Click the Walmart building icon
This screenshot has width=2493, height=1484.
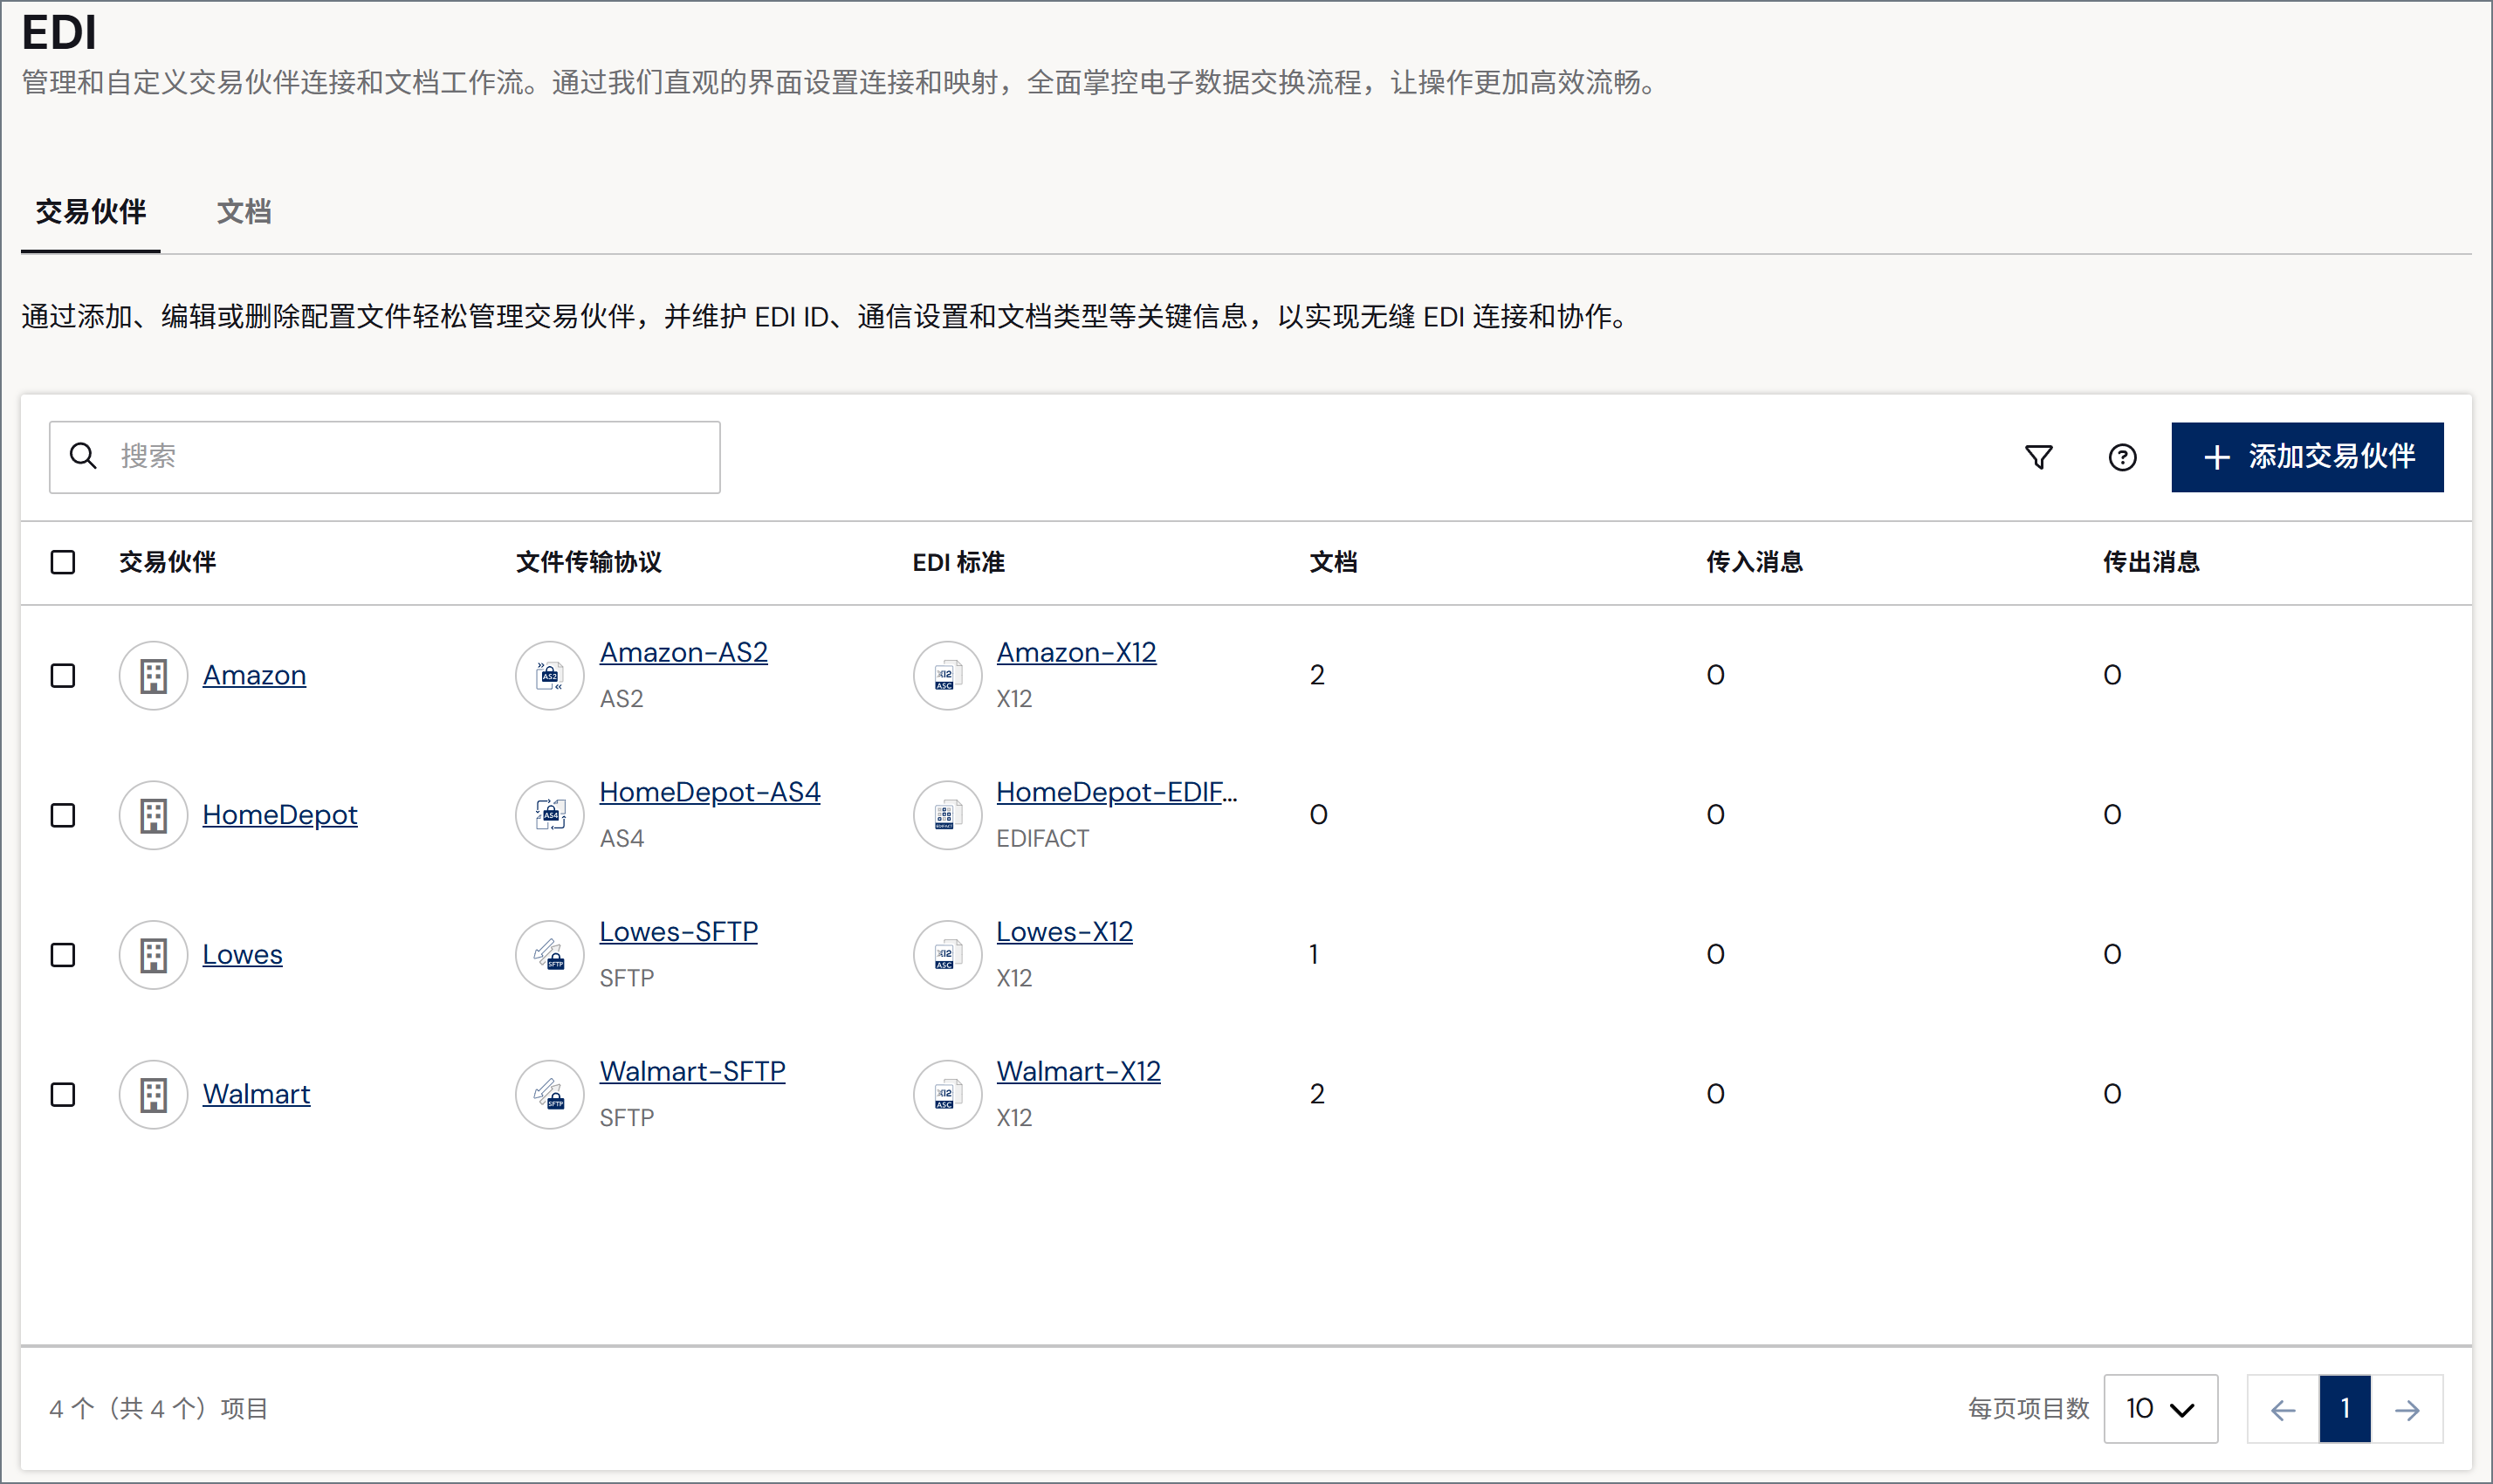tap(153, 1094)
